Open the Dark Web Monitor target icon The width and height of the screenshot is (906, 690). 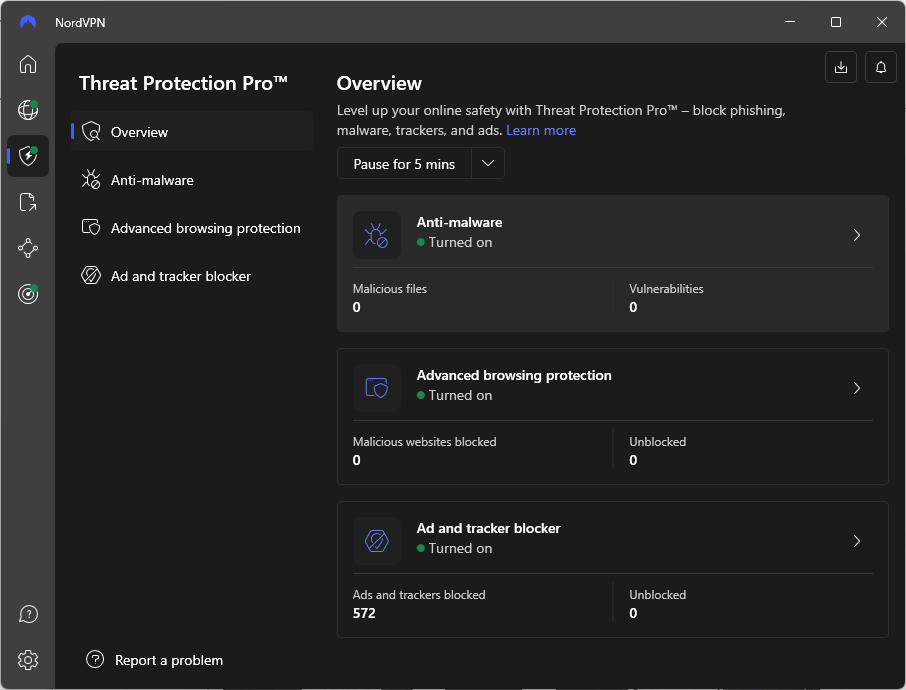coord(28,294)
